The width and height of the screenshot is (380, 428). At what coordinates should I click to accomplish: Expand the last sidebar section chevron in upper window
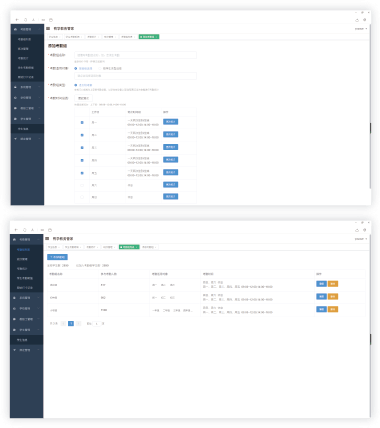(39, 139)
